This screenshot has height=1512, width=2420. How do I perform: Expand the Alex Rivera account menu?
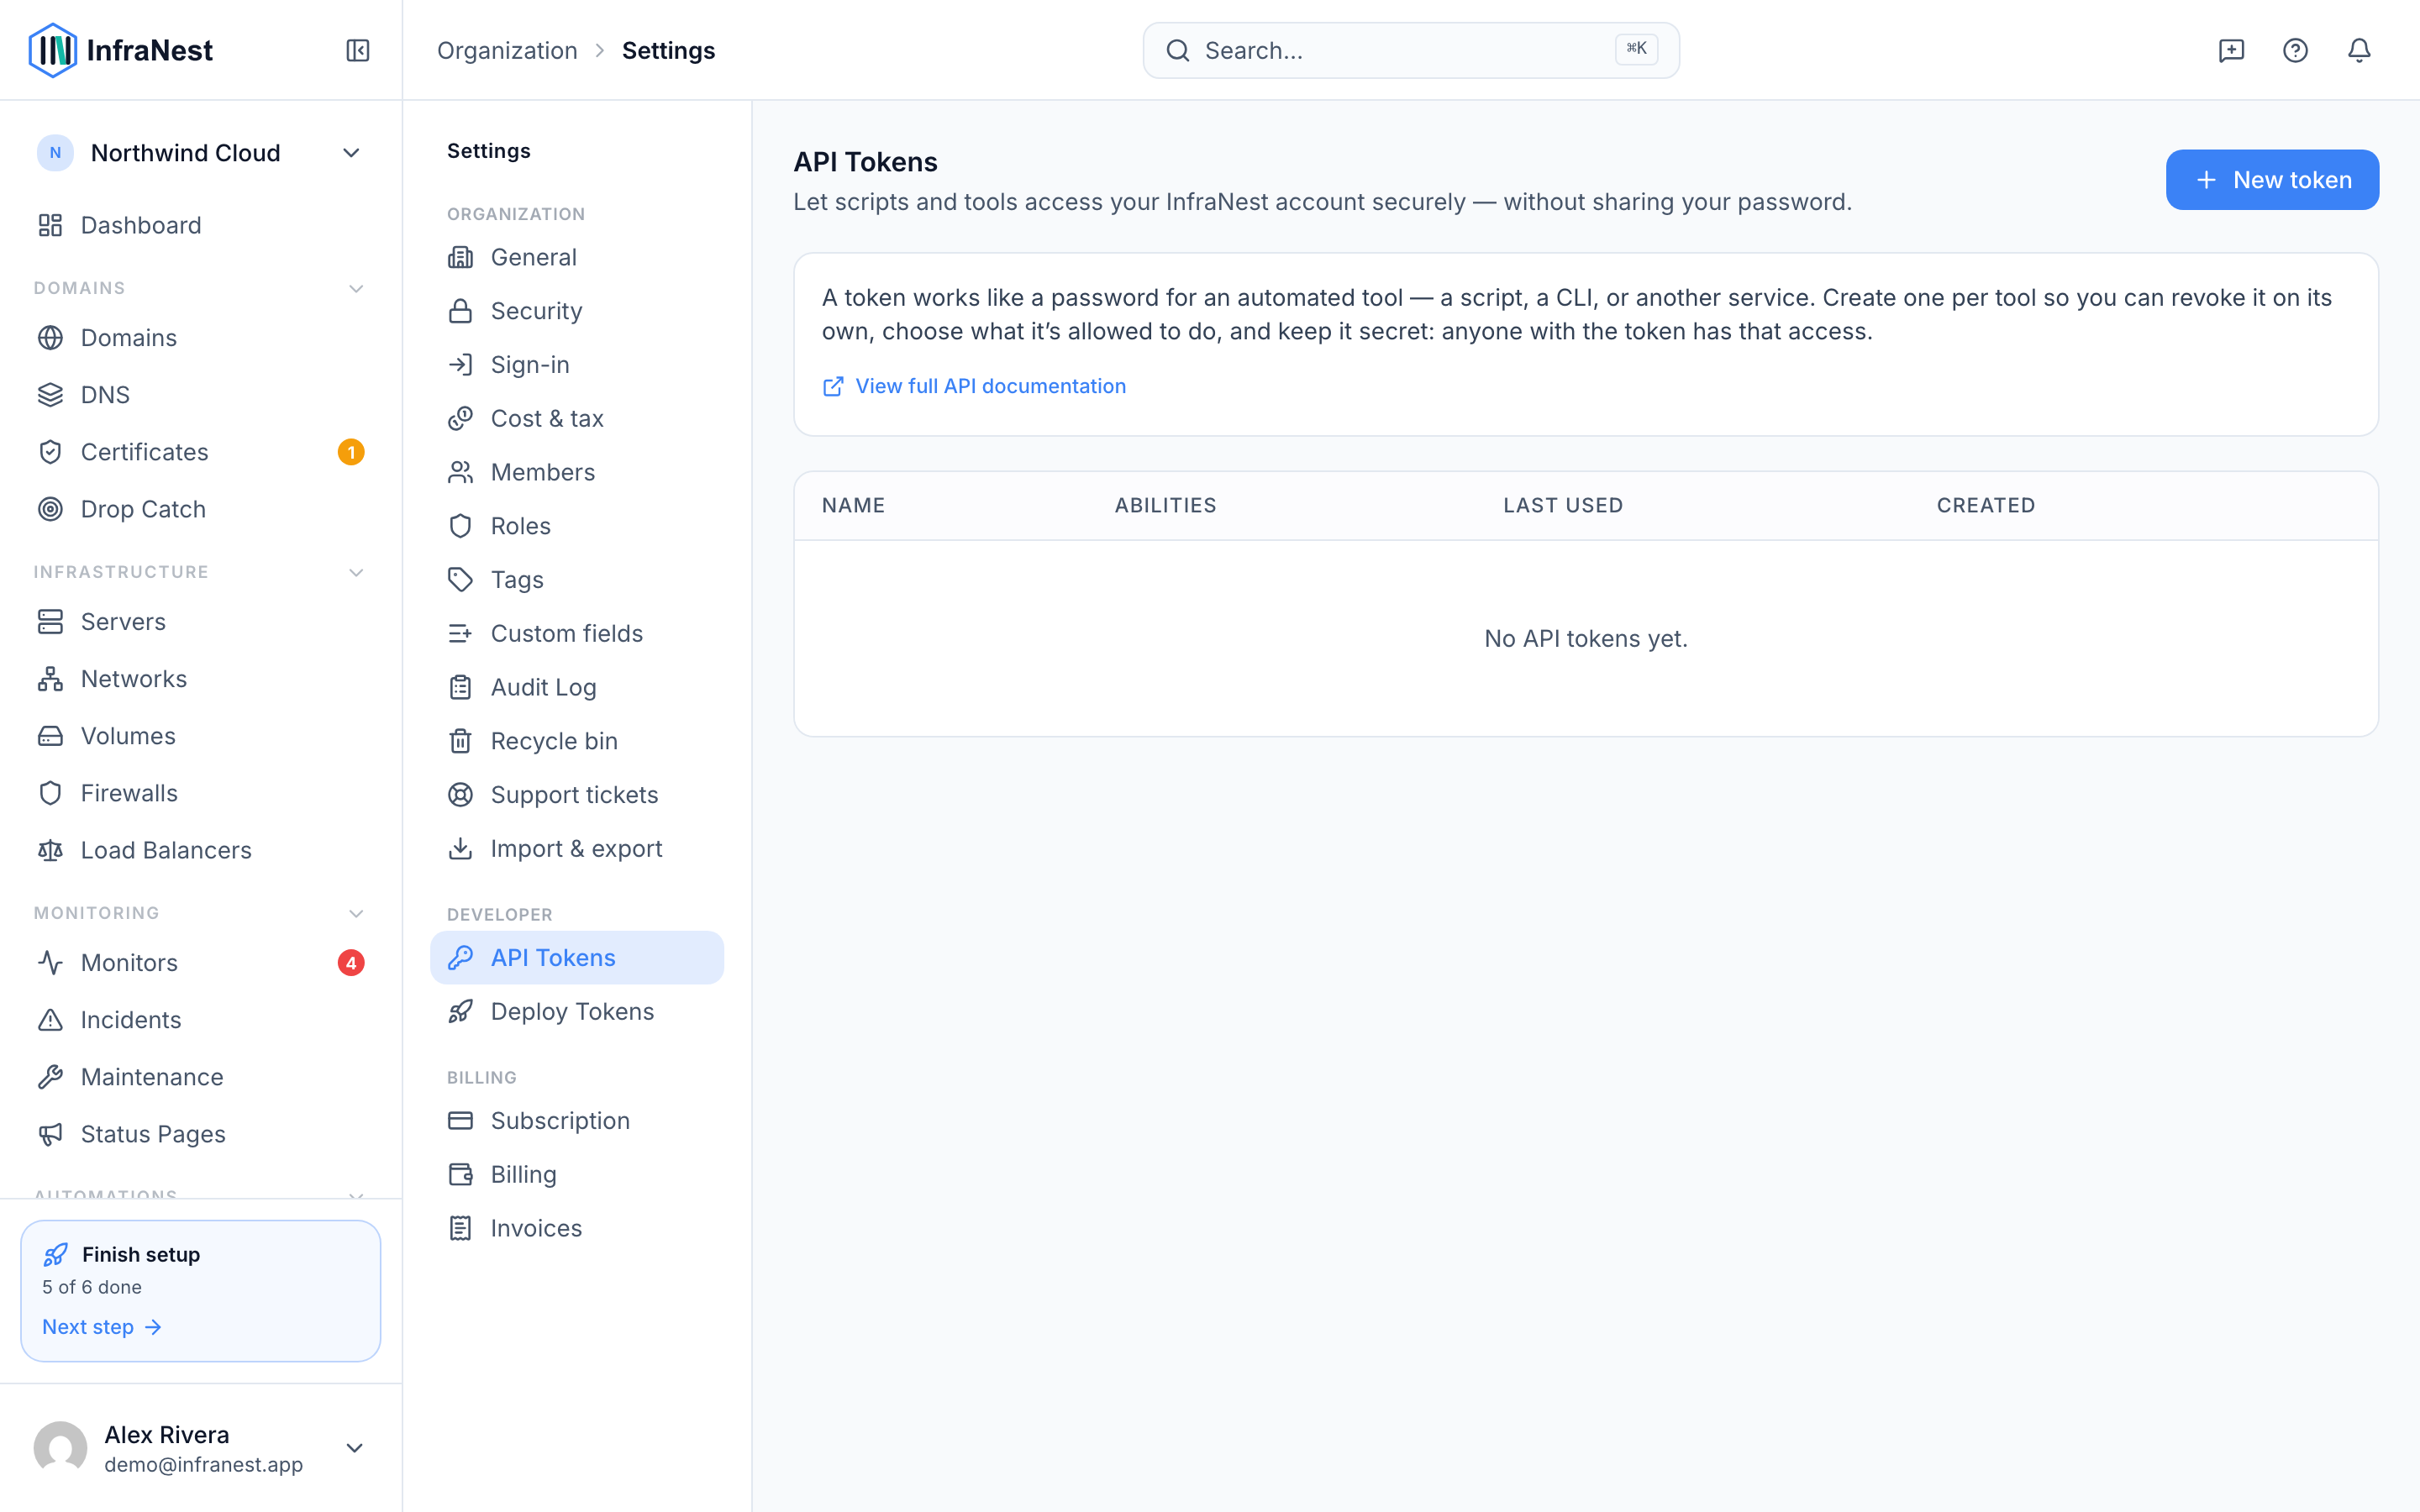(200, 1448)
